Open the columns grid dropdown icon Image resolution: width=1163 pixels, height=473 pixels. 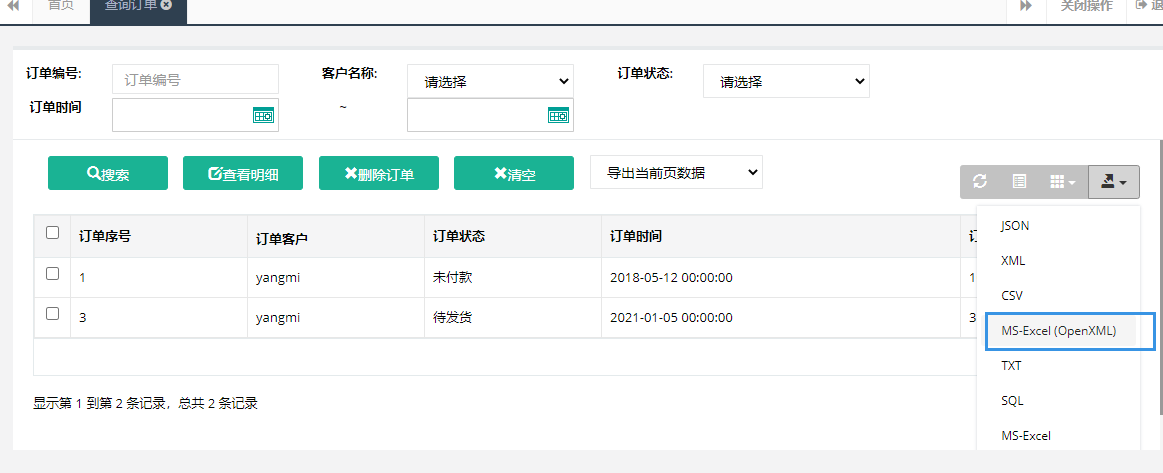click(1063, 182)
